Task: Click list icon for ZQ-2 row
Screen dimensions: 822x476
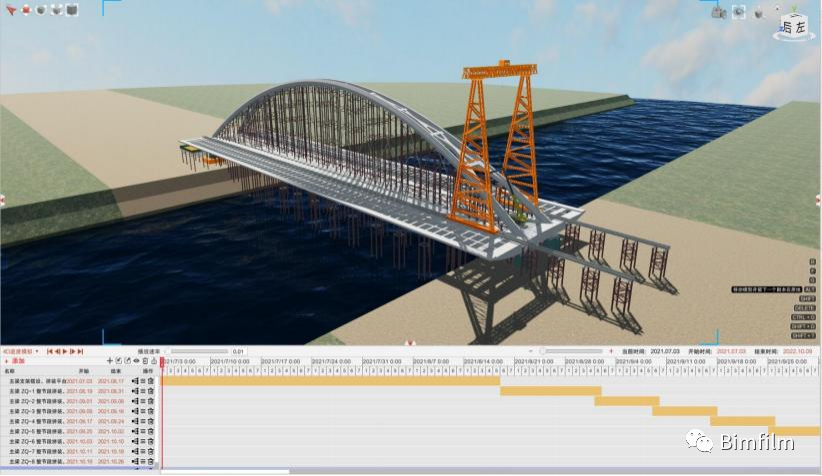Action: coord(143,401)
